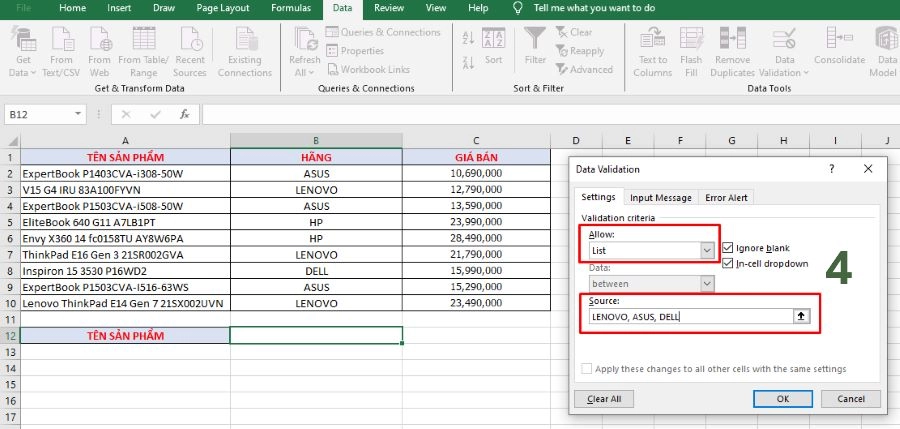Image resolution: width=900 pixels, height=429 pixels.
Task: Open Recent Sources
Action: pos(190,52)
